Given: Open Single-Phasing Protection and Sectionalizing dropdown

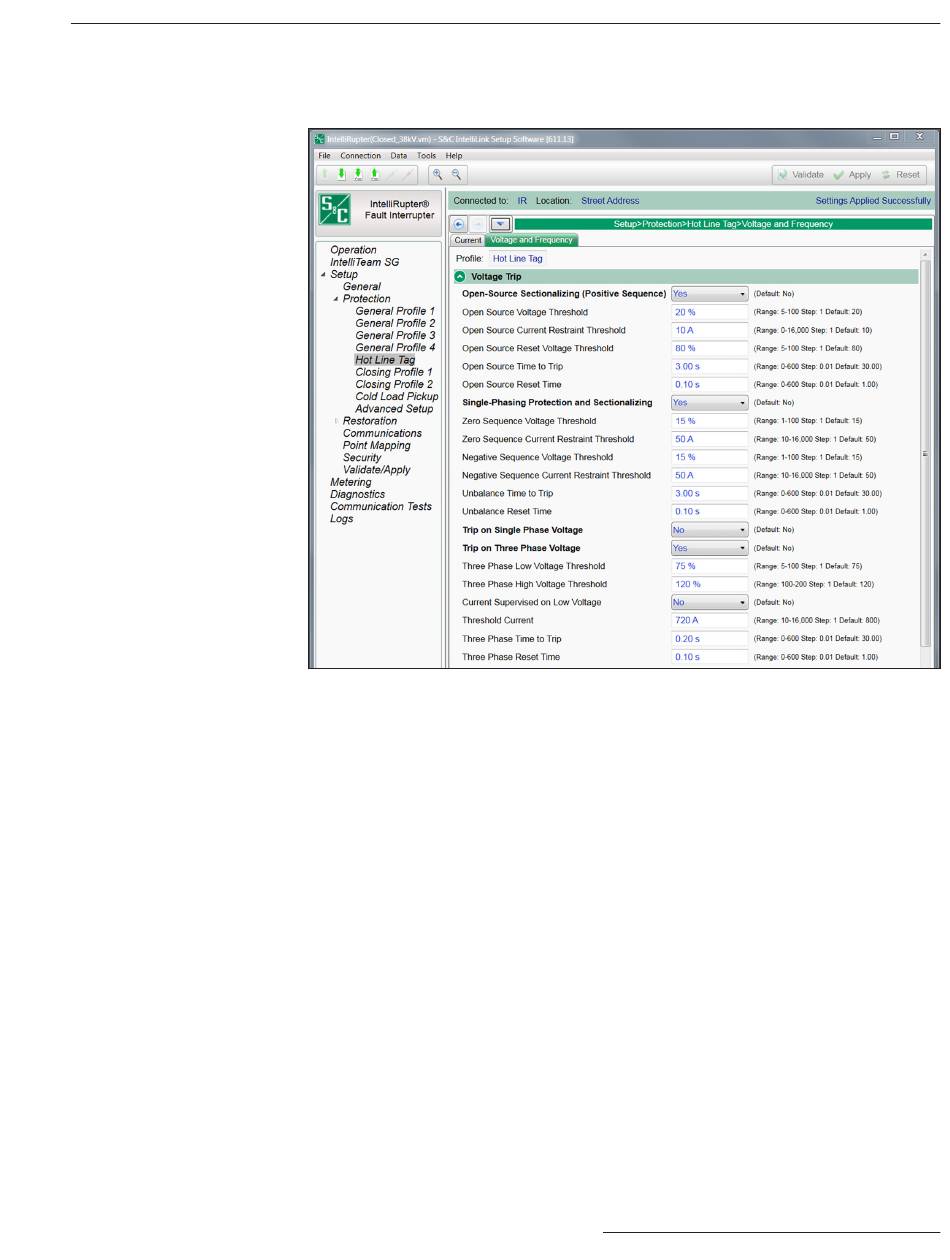Looking at the screenshot, I should click(x=709, y=402).
